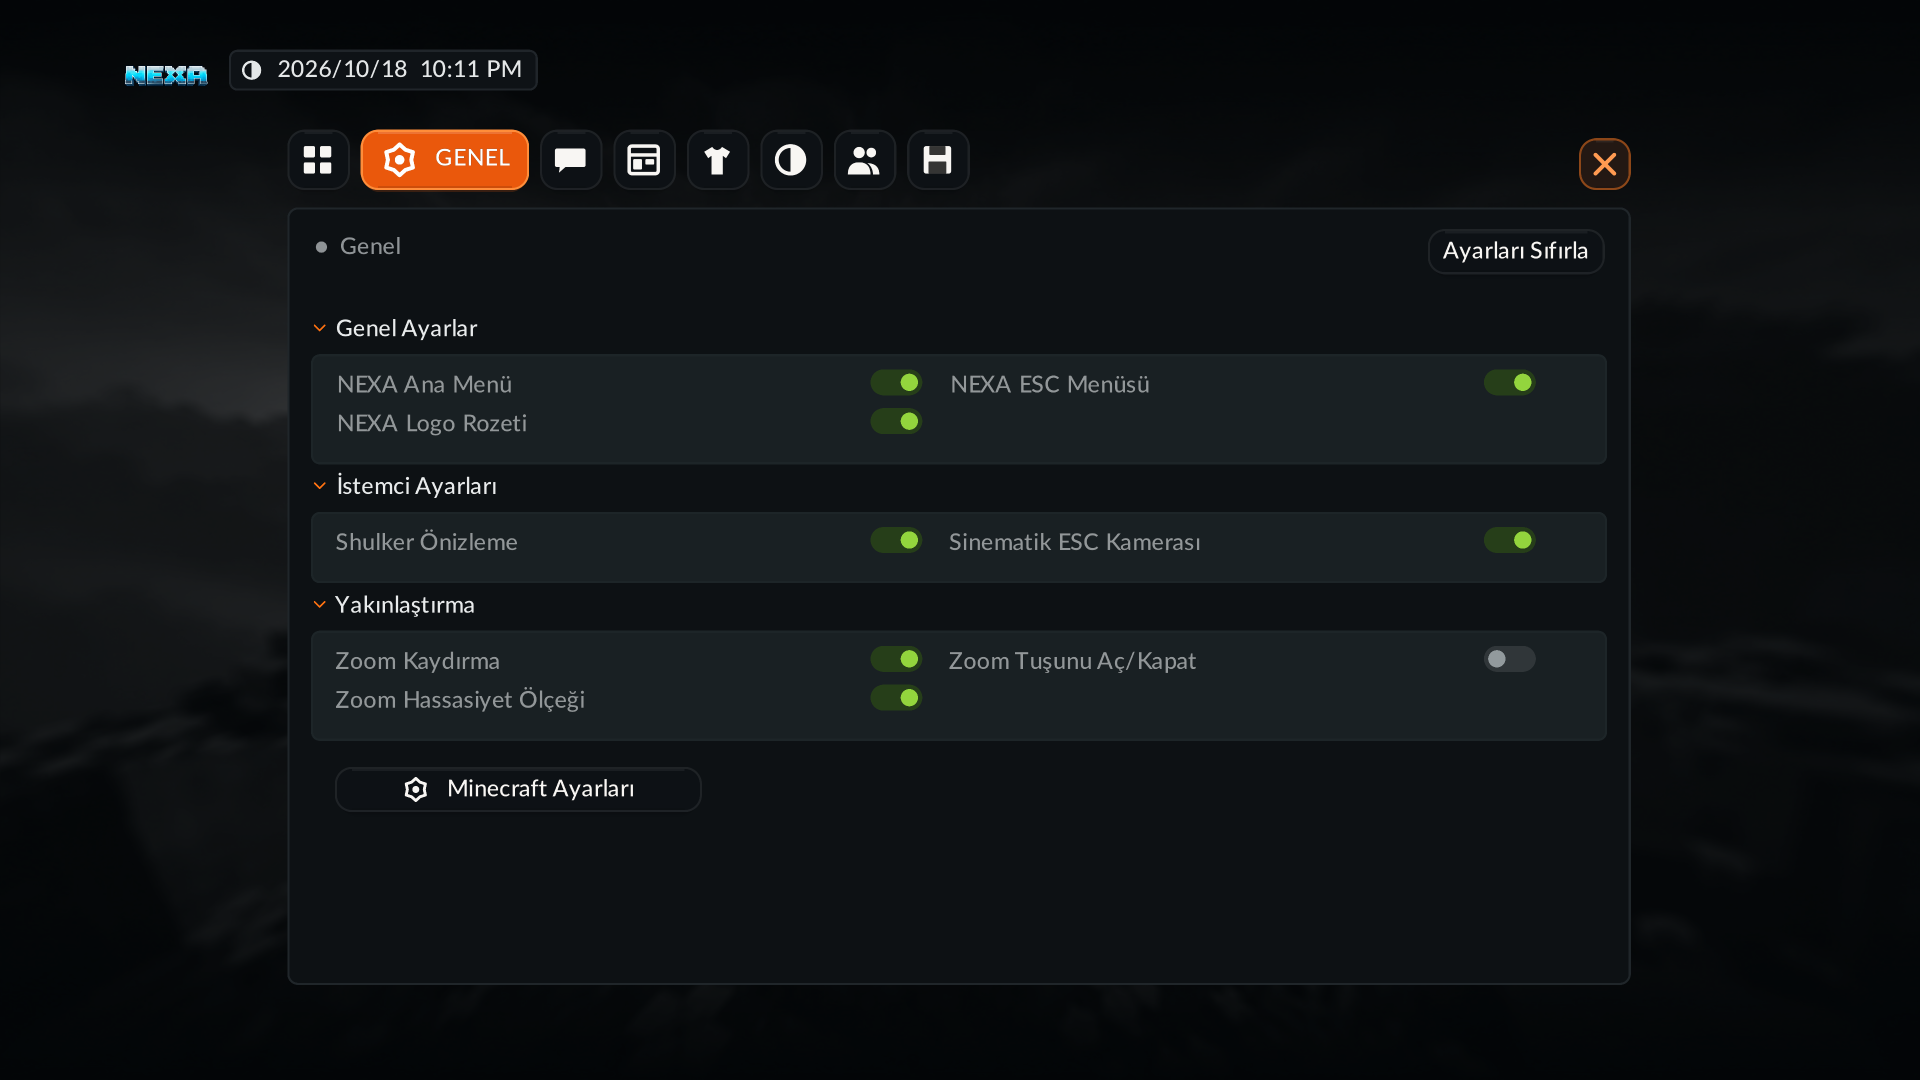Screen dimensions: 1920x1080
Task: Click the NEXA Logo Rozeti label
Action: point(432,424)
